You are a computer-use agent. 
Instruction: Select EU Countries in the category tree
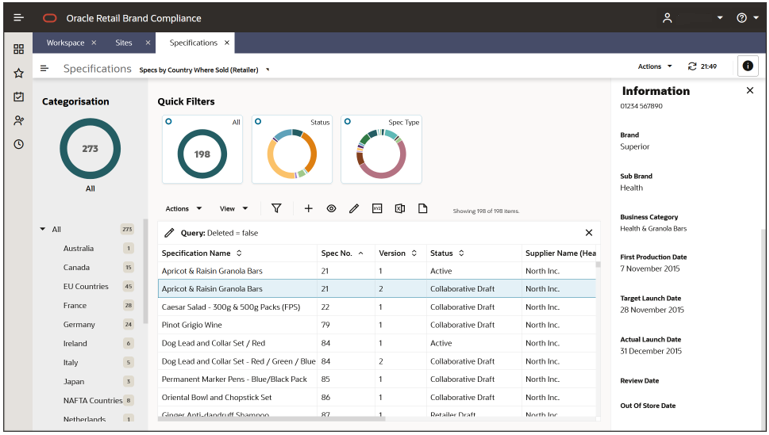click(x=86, y=286)
